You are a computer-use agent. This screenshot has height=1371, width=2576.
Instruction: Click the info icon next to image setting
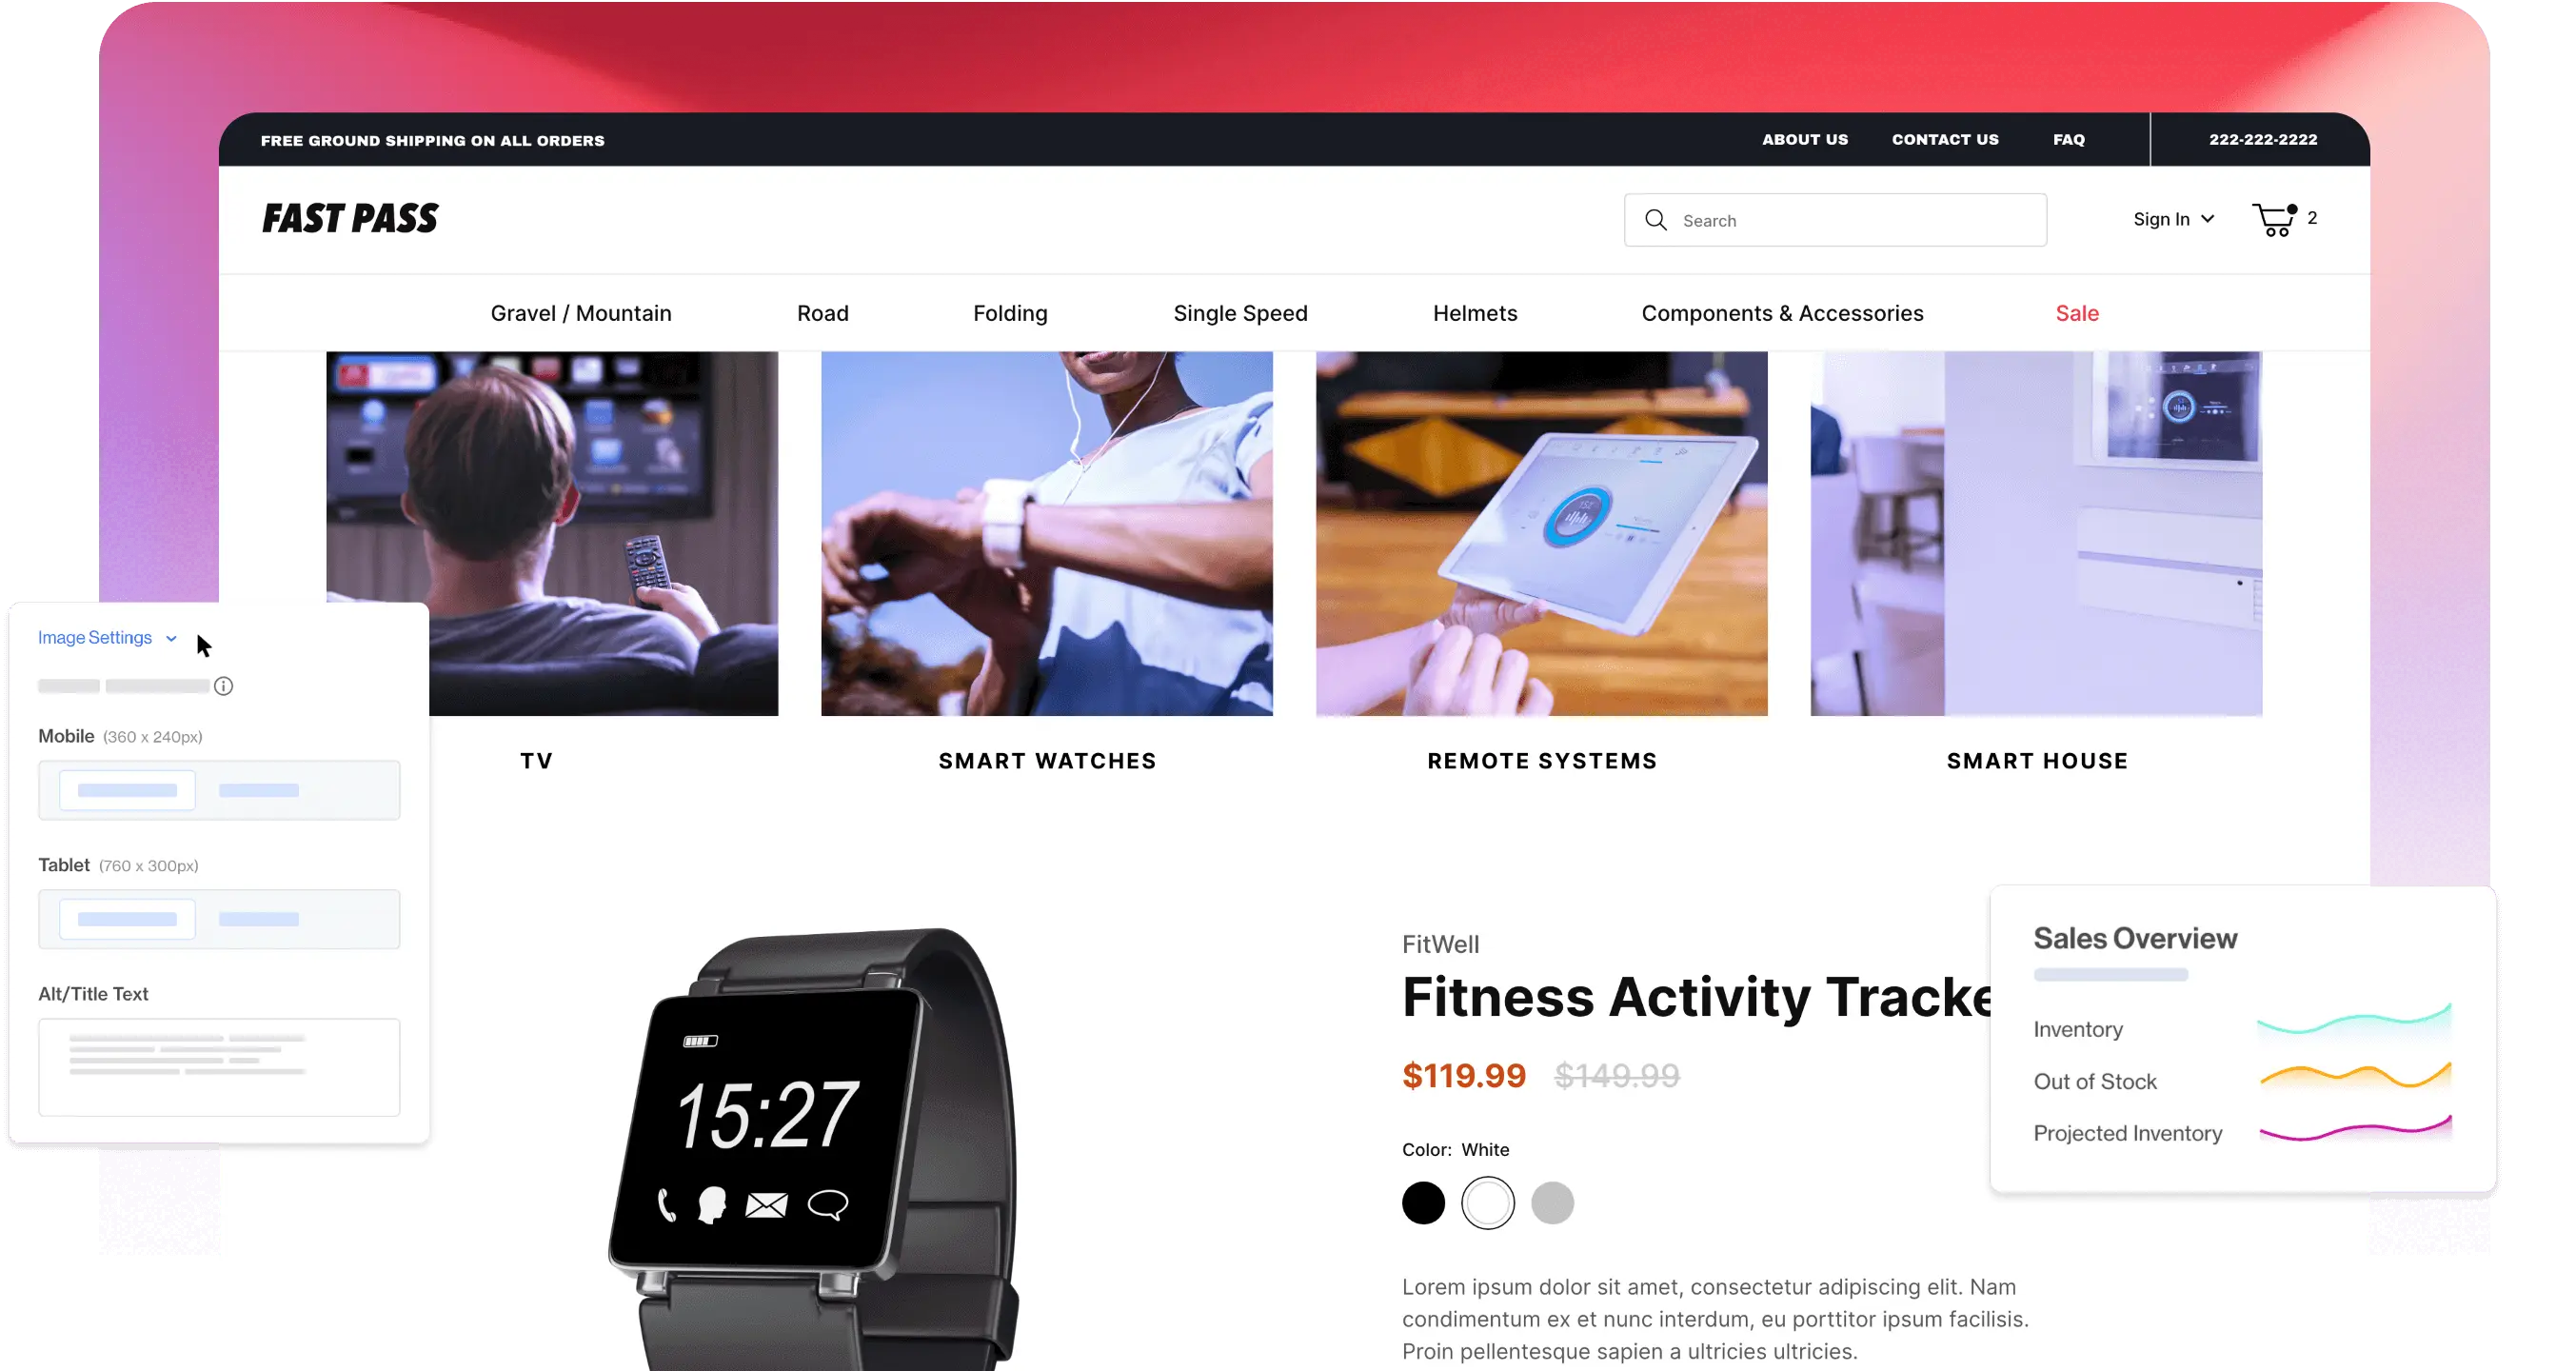[223, 686]
